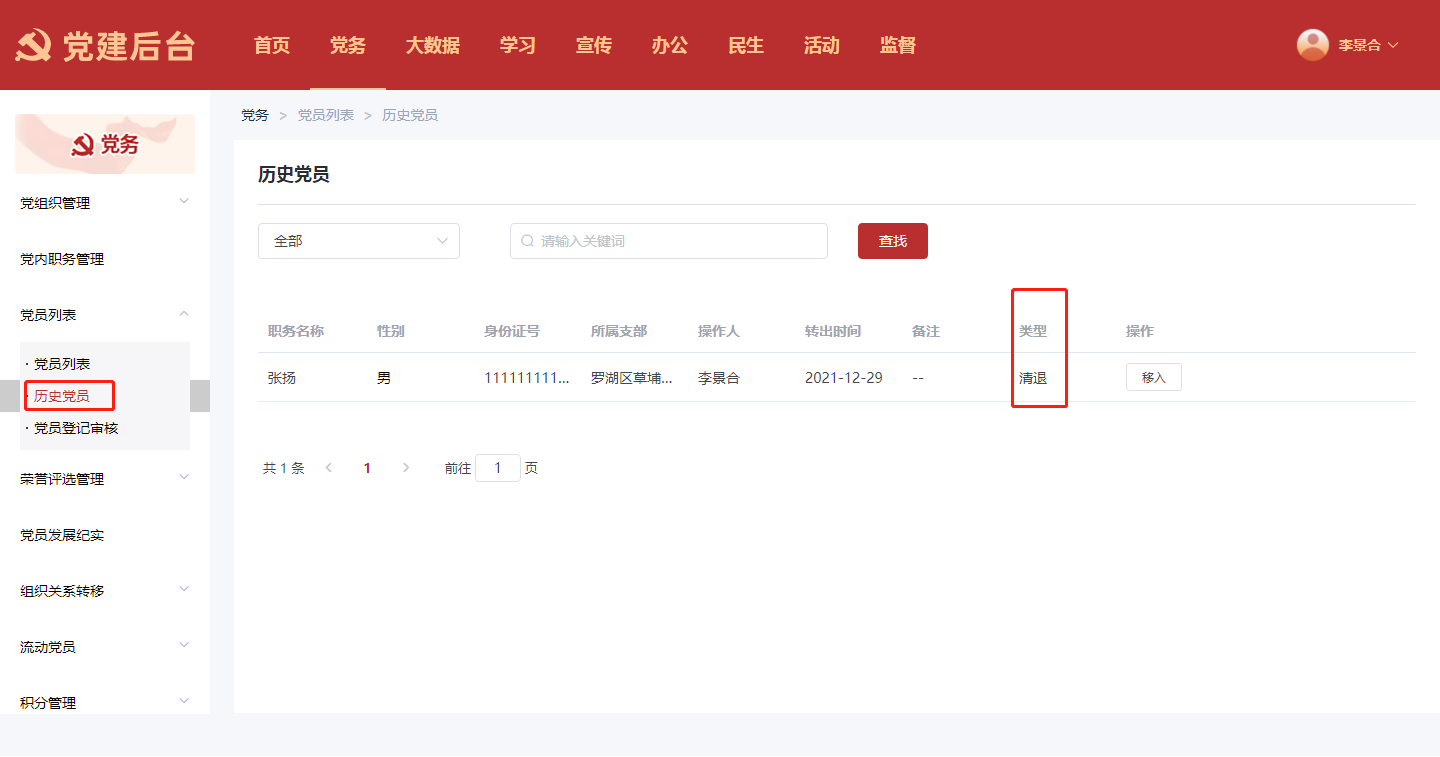
Task: Click the page number jump input box
Action: coord(497,468)
